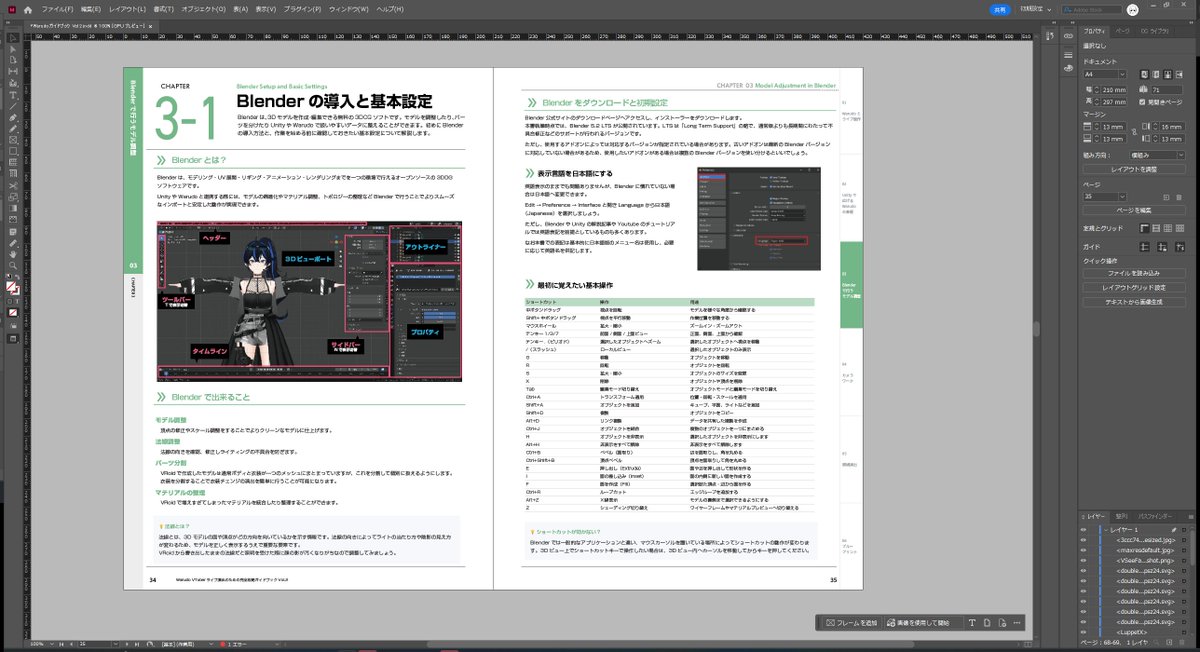Screen dimensions: 1200x652
Task: Close the Warudo guidebook document tab
Action: (150, 26)
